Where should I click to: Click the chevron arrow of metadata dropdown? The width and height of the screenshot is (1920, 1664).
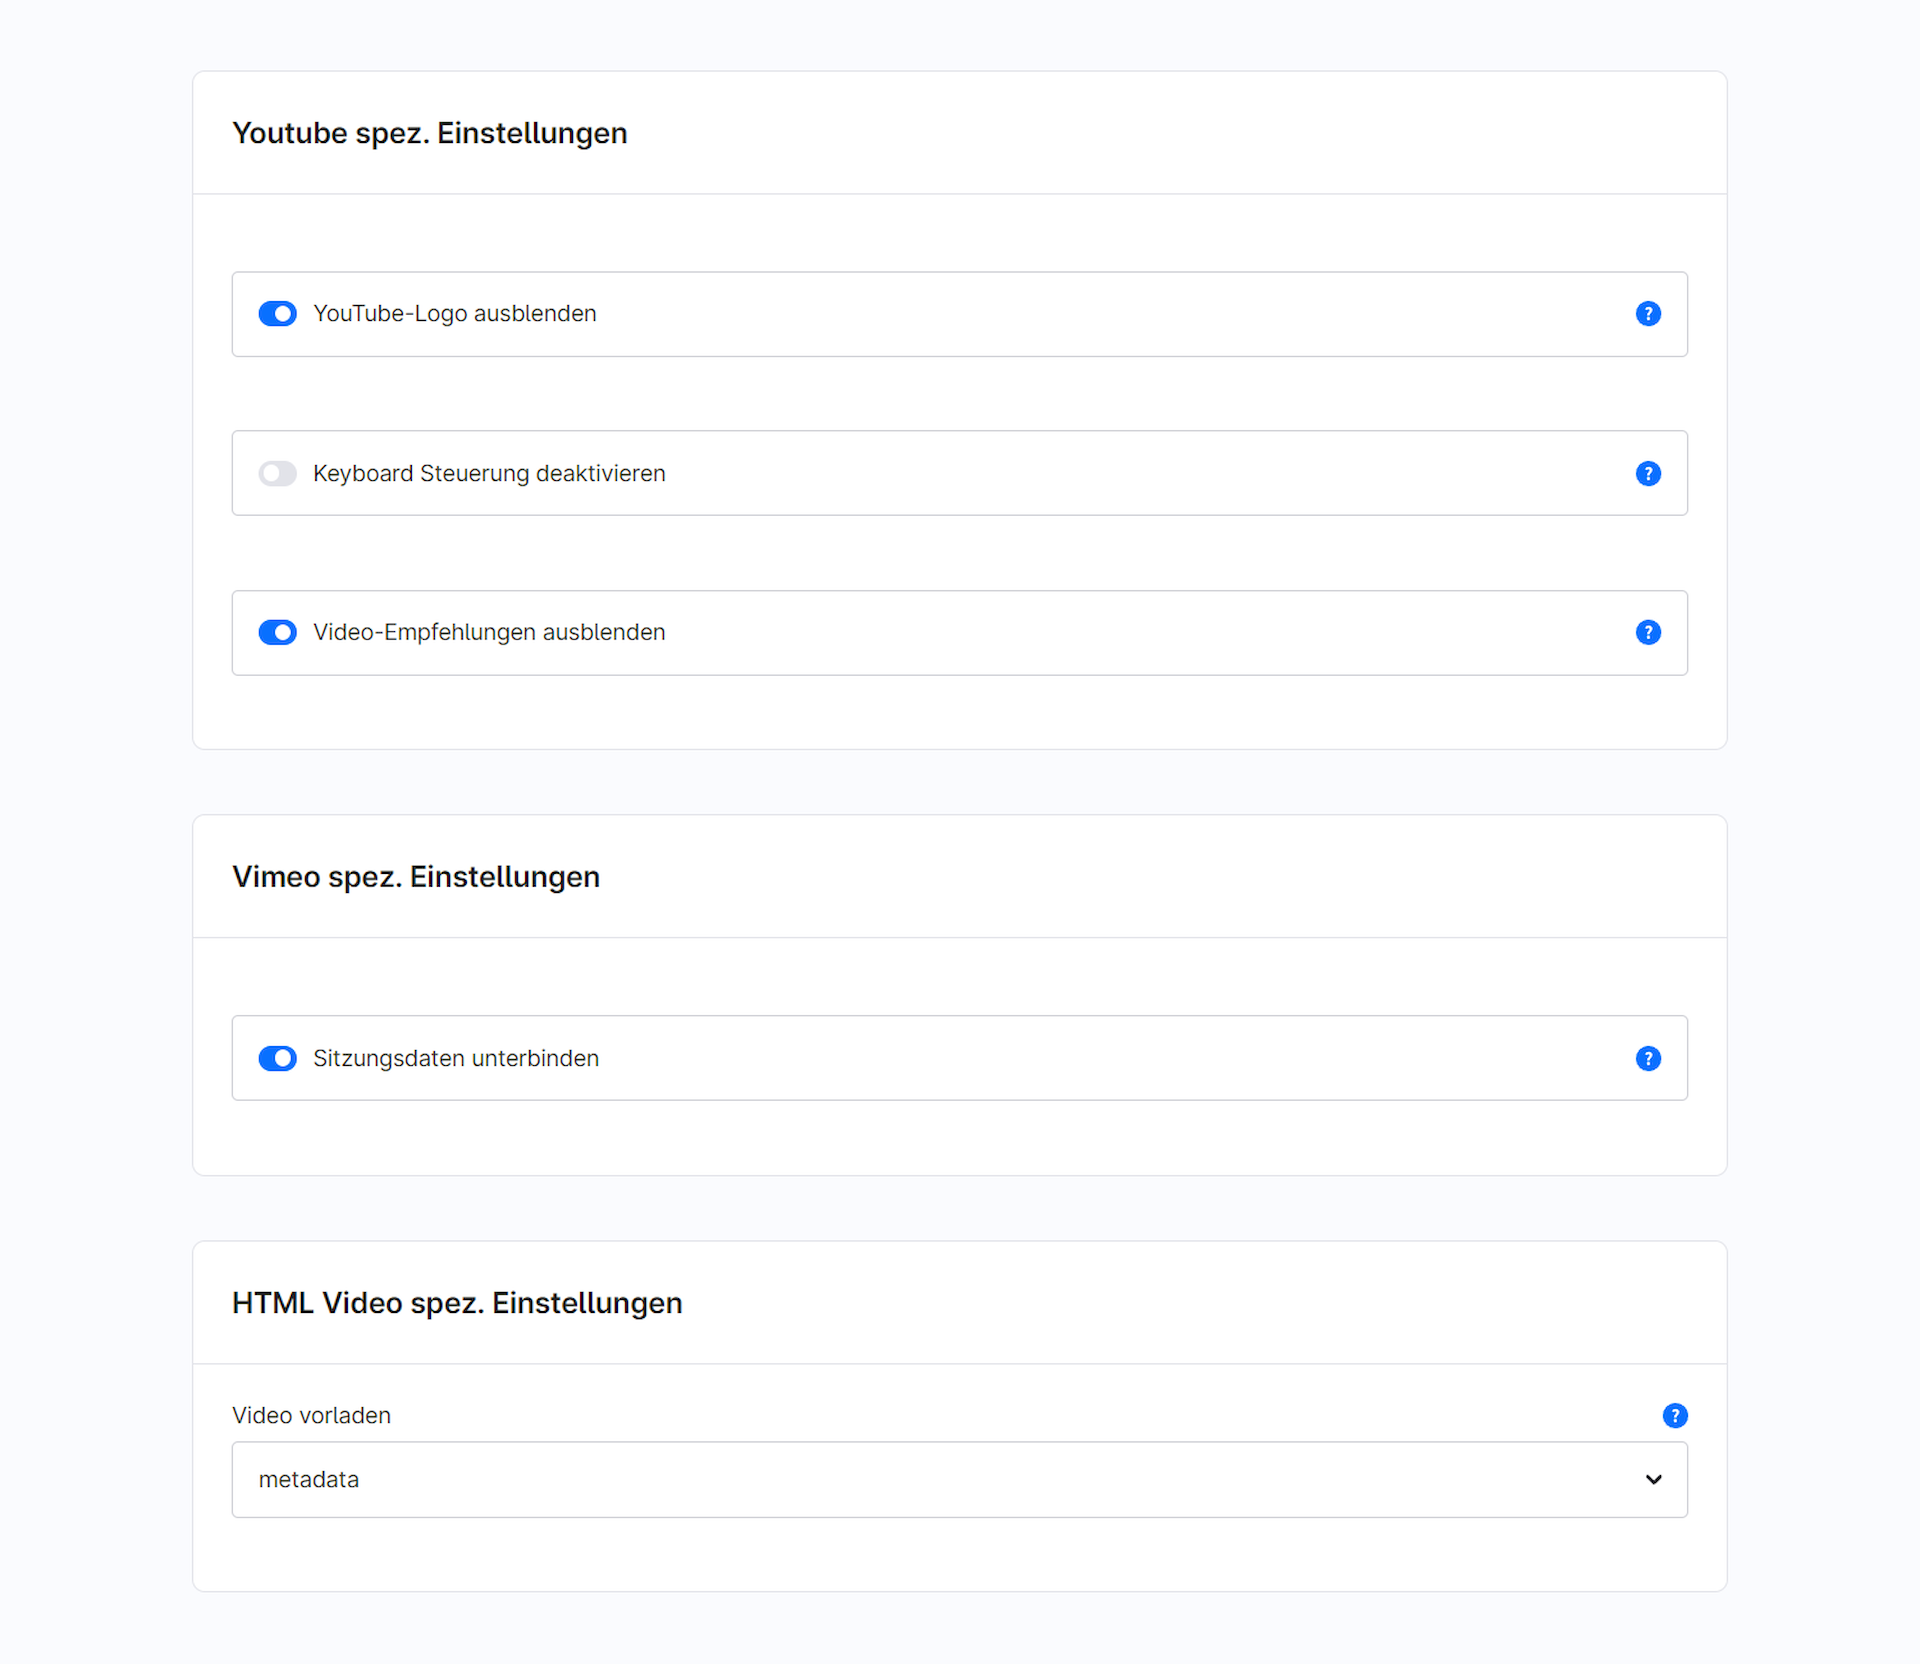[x=1653, y=1480]
